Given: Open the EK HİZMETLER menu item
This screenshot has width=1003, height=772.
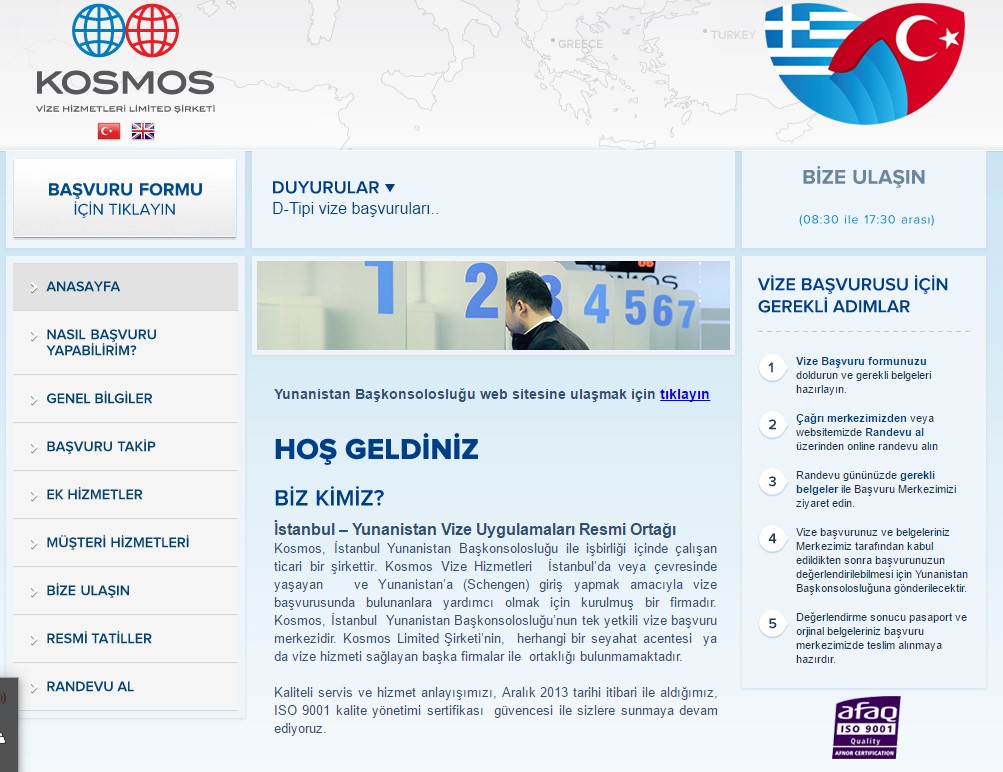Looking at the screenshot, I should (125, 494).
